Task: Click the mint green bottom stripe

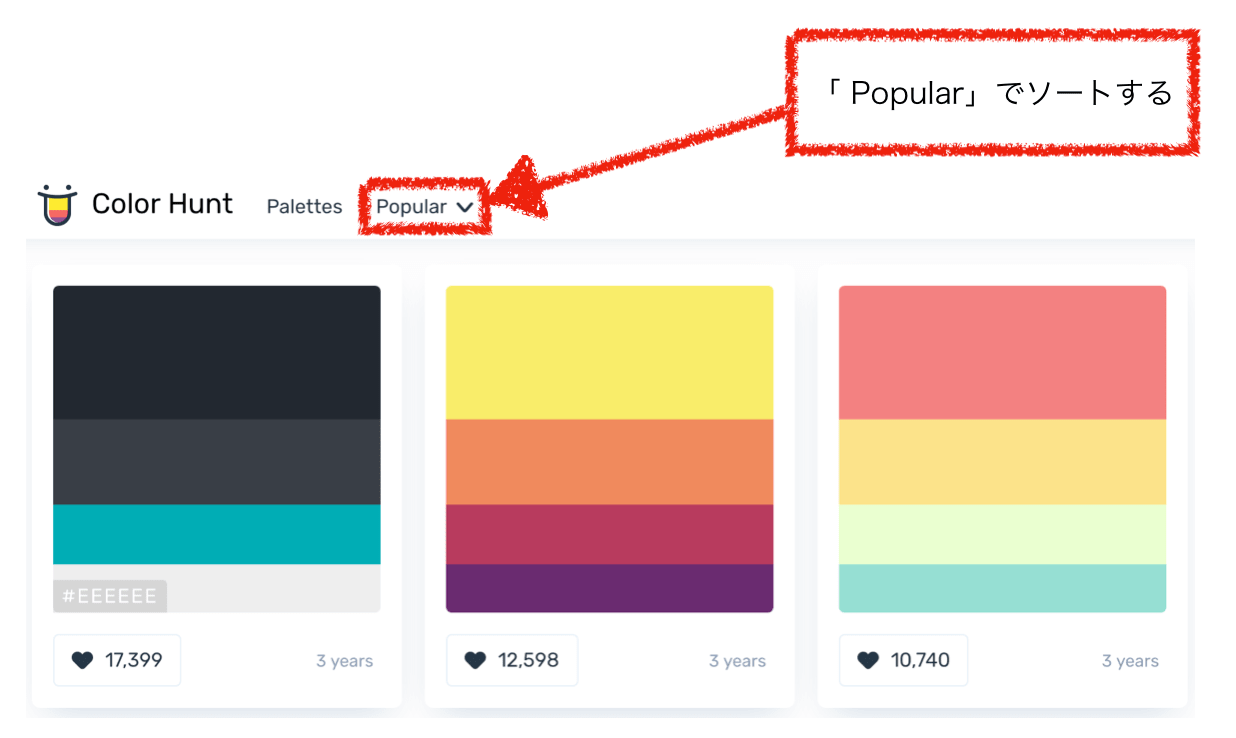Action: click(1002, 585)
